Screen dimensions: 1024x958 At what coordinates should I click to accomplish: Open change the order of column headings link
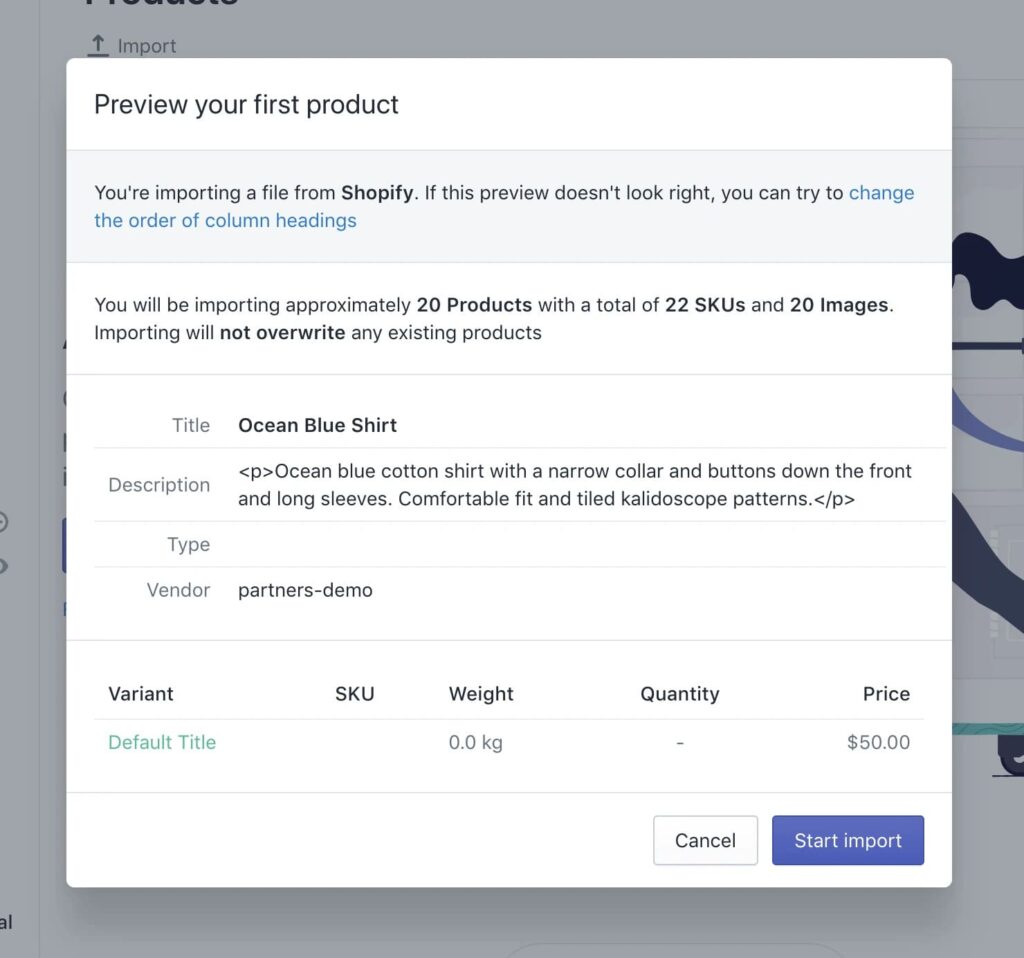504,206
